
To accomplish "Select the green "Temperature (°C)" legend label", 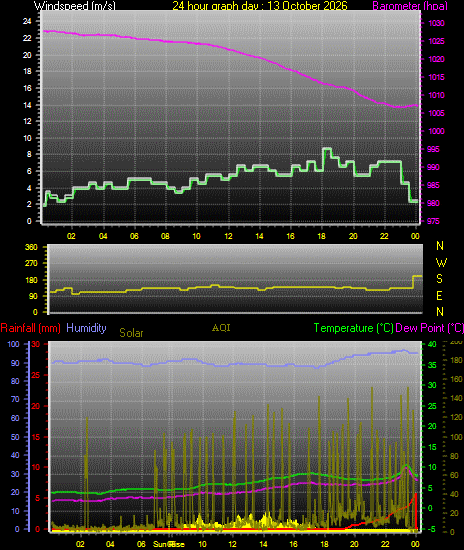I will click(x=354, y=328).
